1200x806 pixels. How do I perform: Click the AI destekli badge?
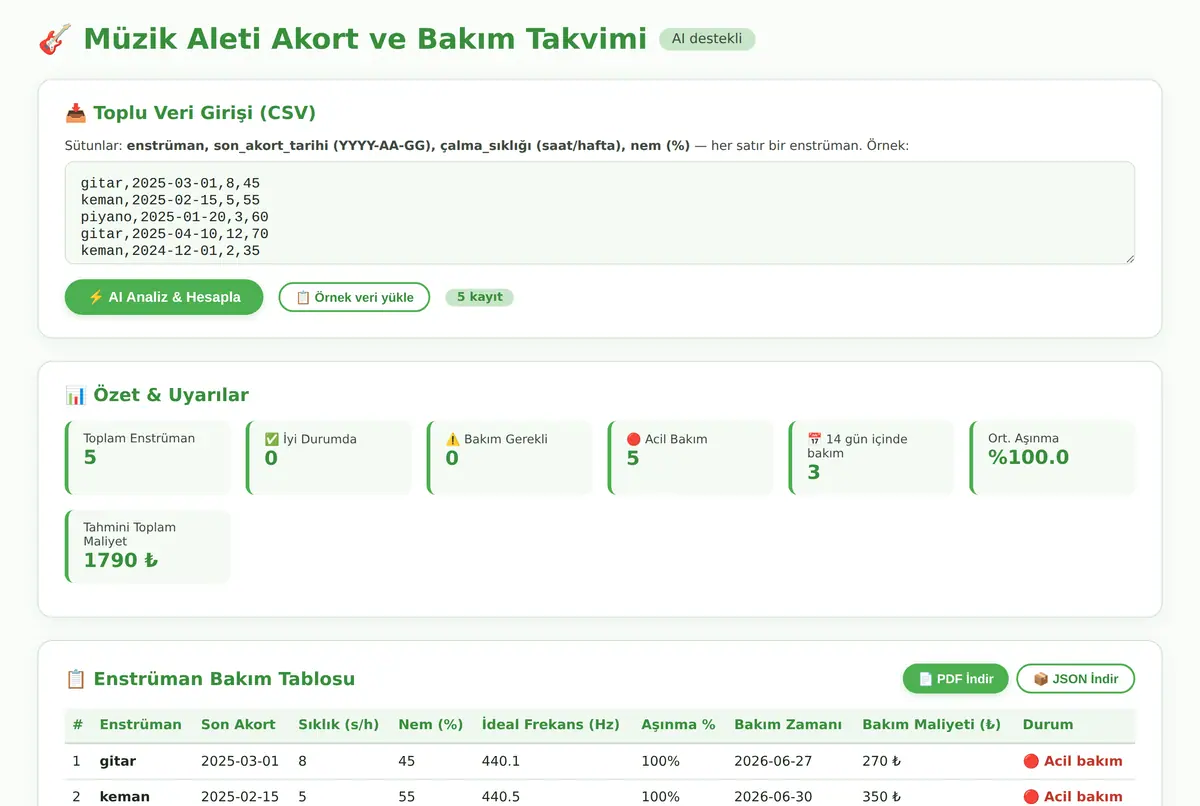pos(707,39)
